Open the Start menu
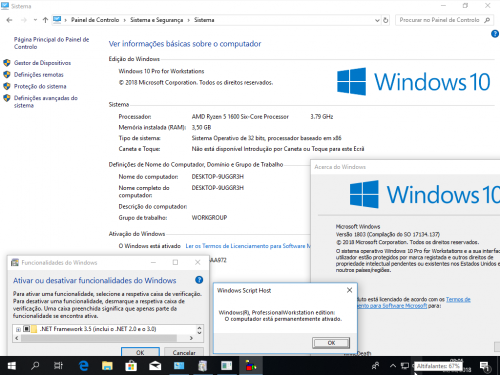Viewport: 500px width, 375px height. click(x=12, y=366)
